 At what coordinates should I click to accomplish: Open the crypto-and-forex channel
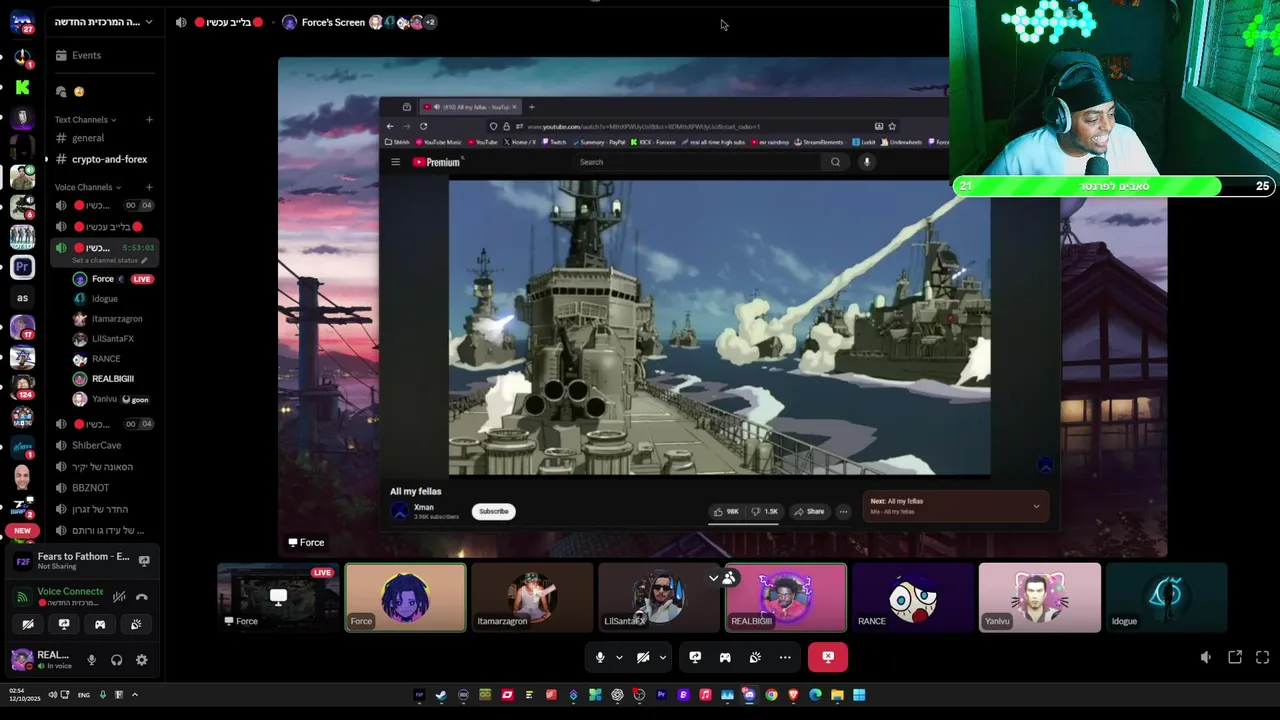[104, 159]
